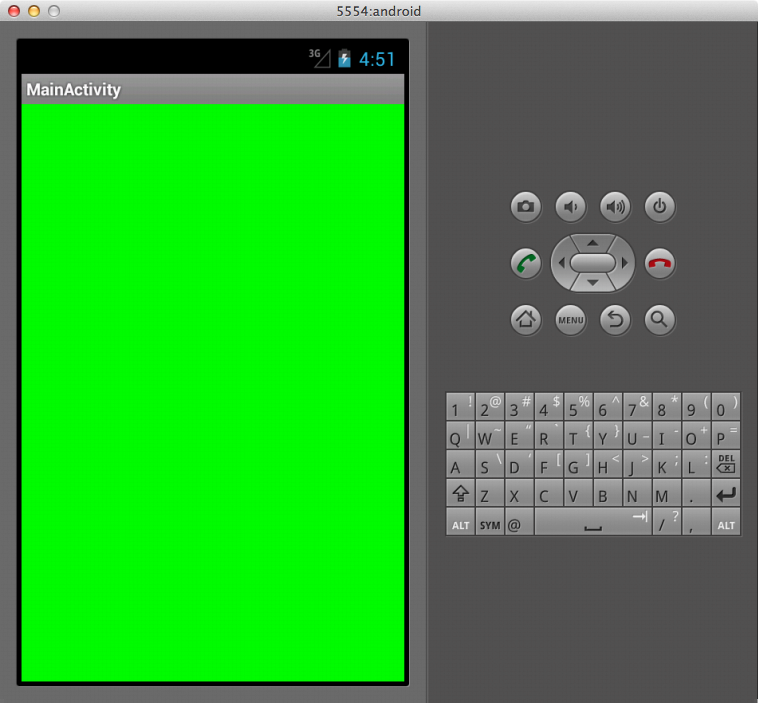Click the slash question mark key
758x703 pixels.
(667, 522)
